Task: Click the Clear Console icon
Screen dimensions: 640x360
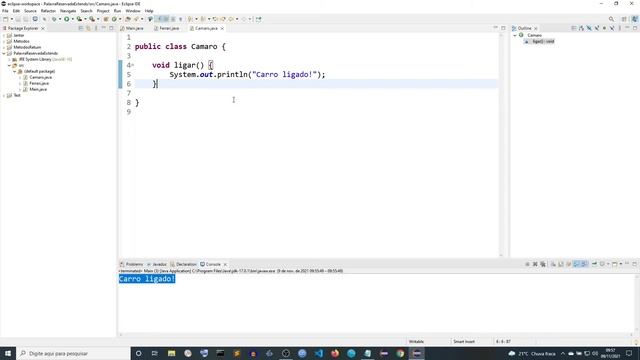Action: point(553,264)
